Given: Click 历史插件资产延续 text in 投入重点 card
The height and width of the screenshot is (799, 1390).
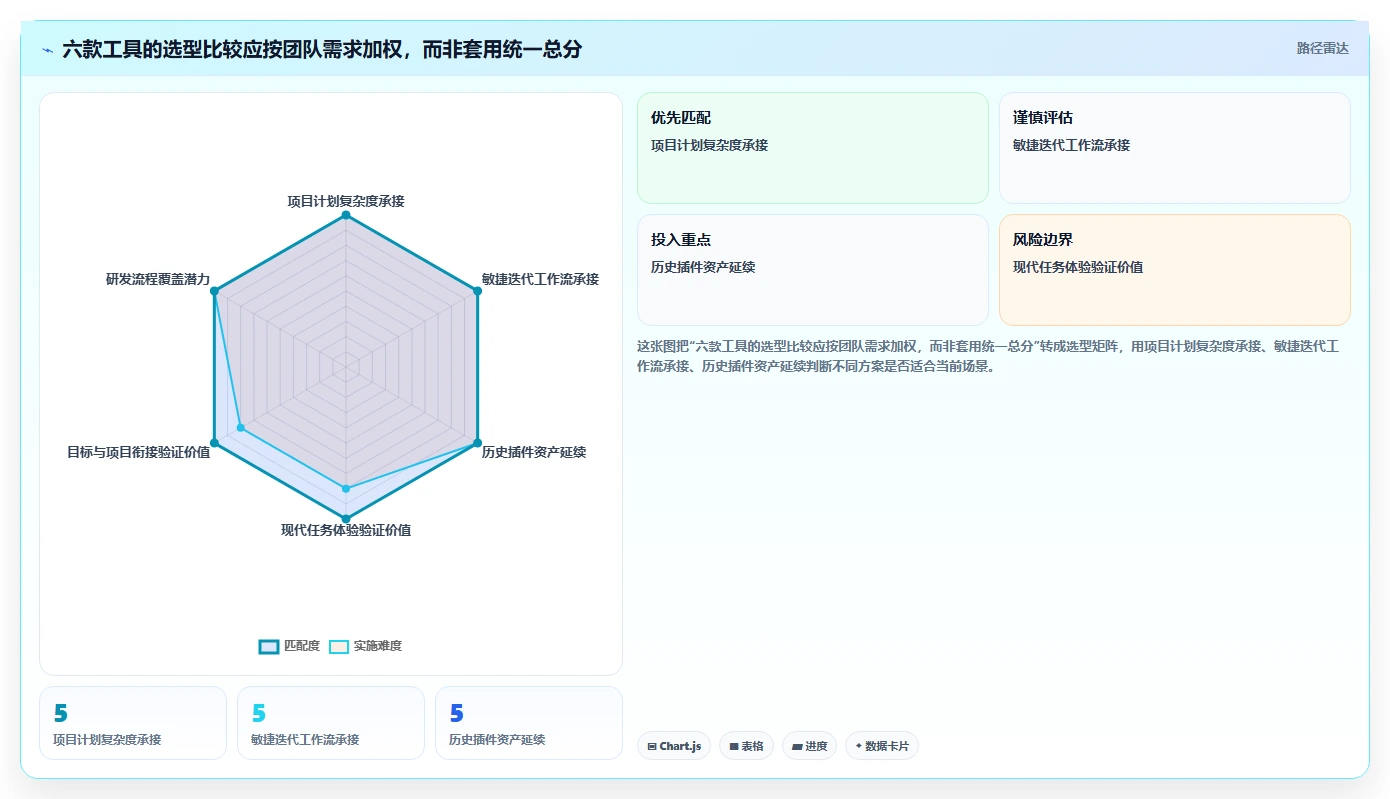Looking at the screenshot, I should [703, 267].
